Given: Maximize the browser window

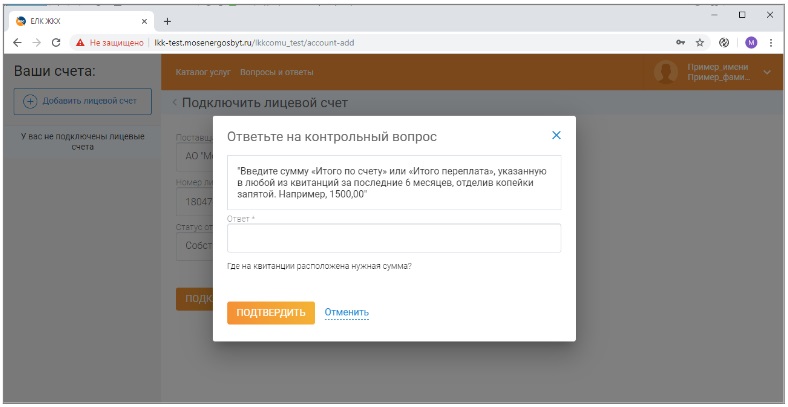Looking at the screenshot, I should tap(742, 15).
